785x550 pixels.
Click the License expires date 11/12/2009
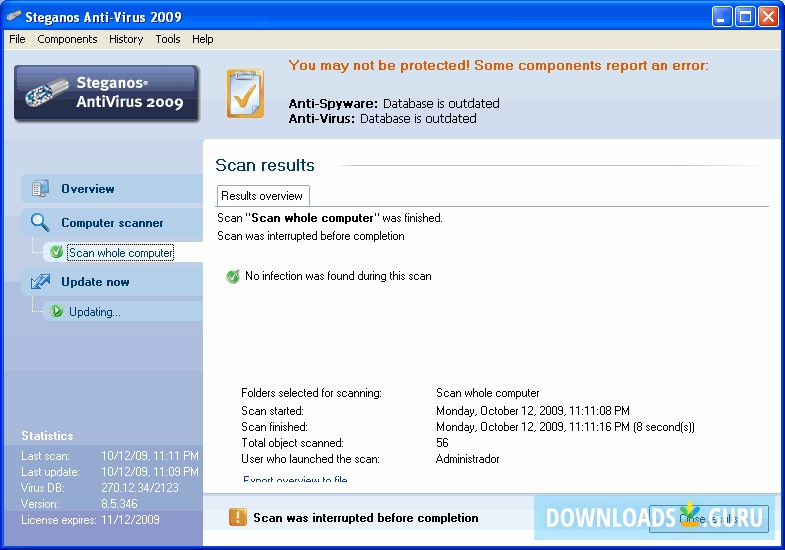(x=130, y=520)
